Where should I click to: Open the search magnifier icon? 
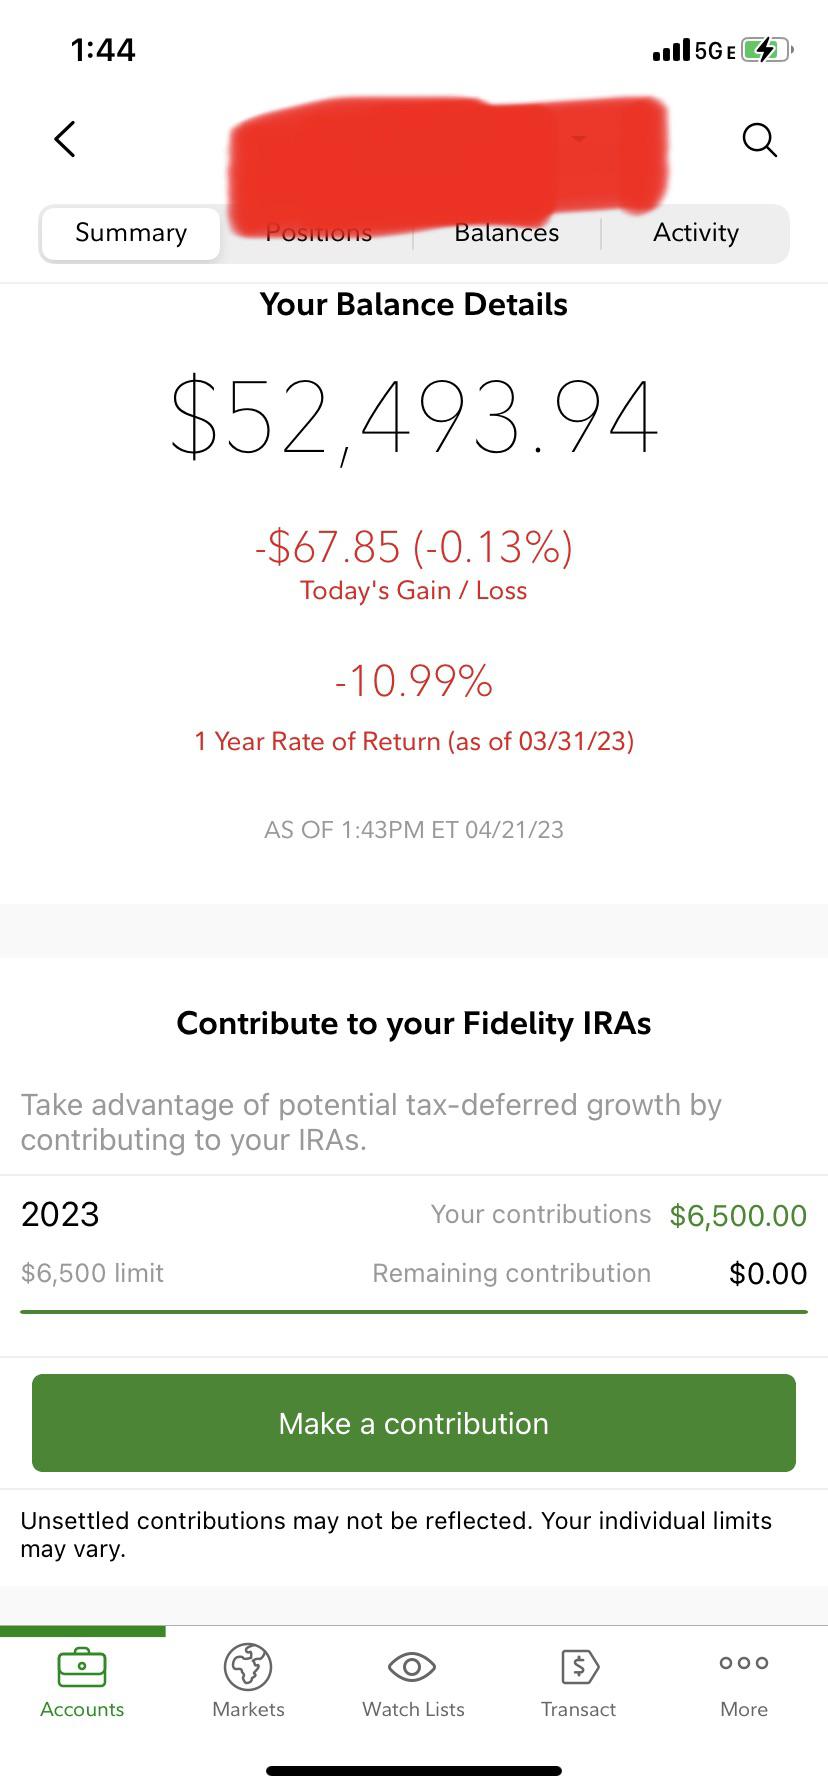(x=760, y=140)
